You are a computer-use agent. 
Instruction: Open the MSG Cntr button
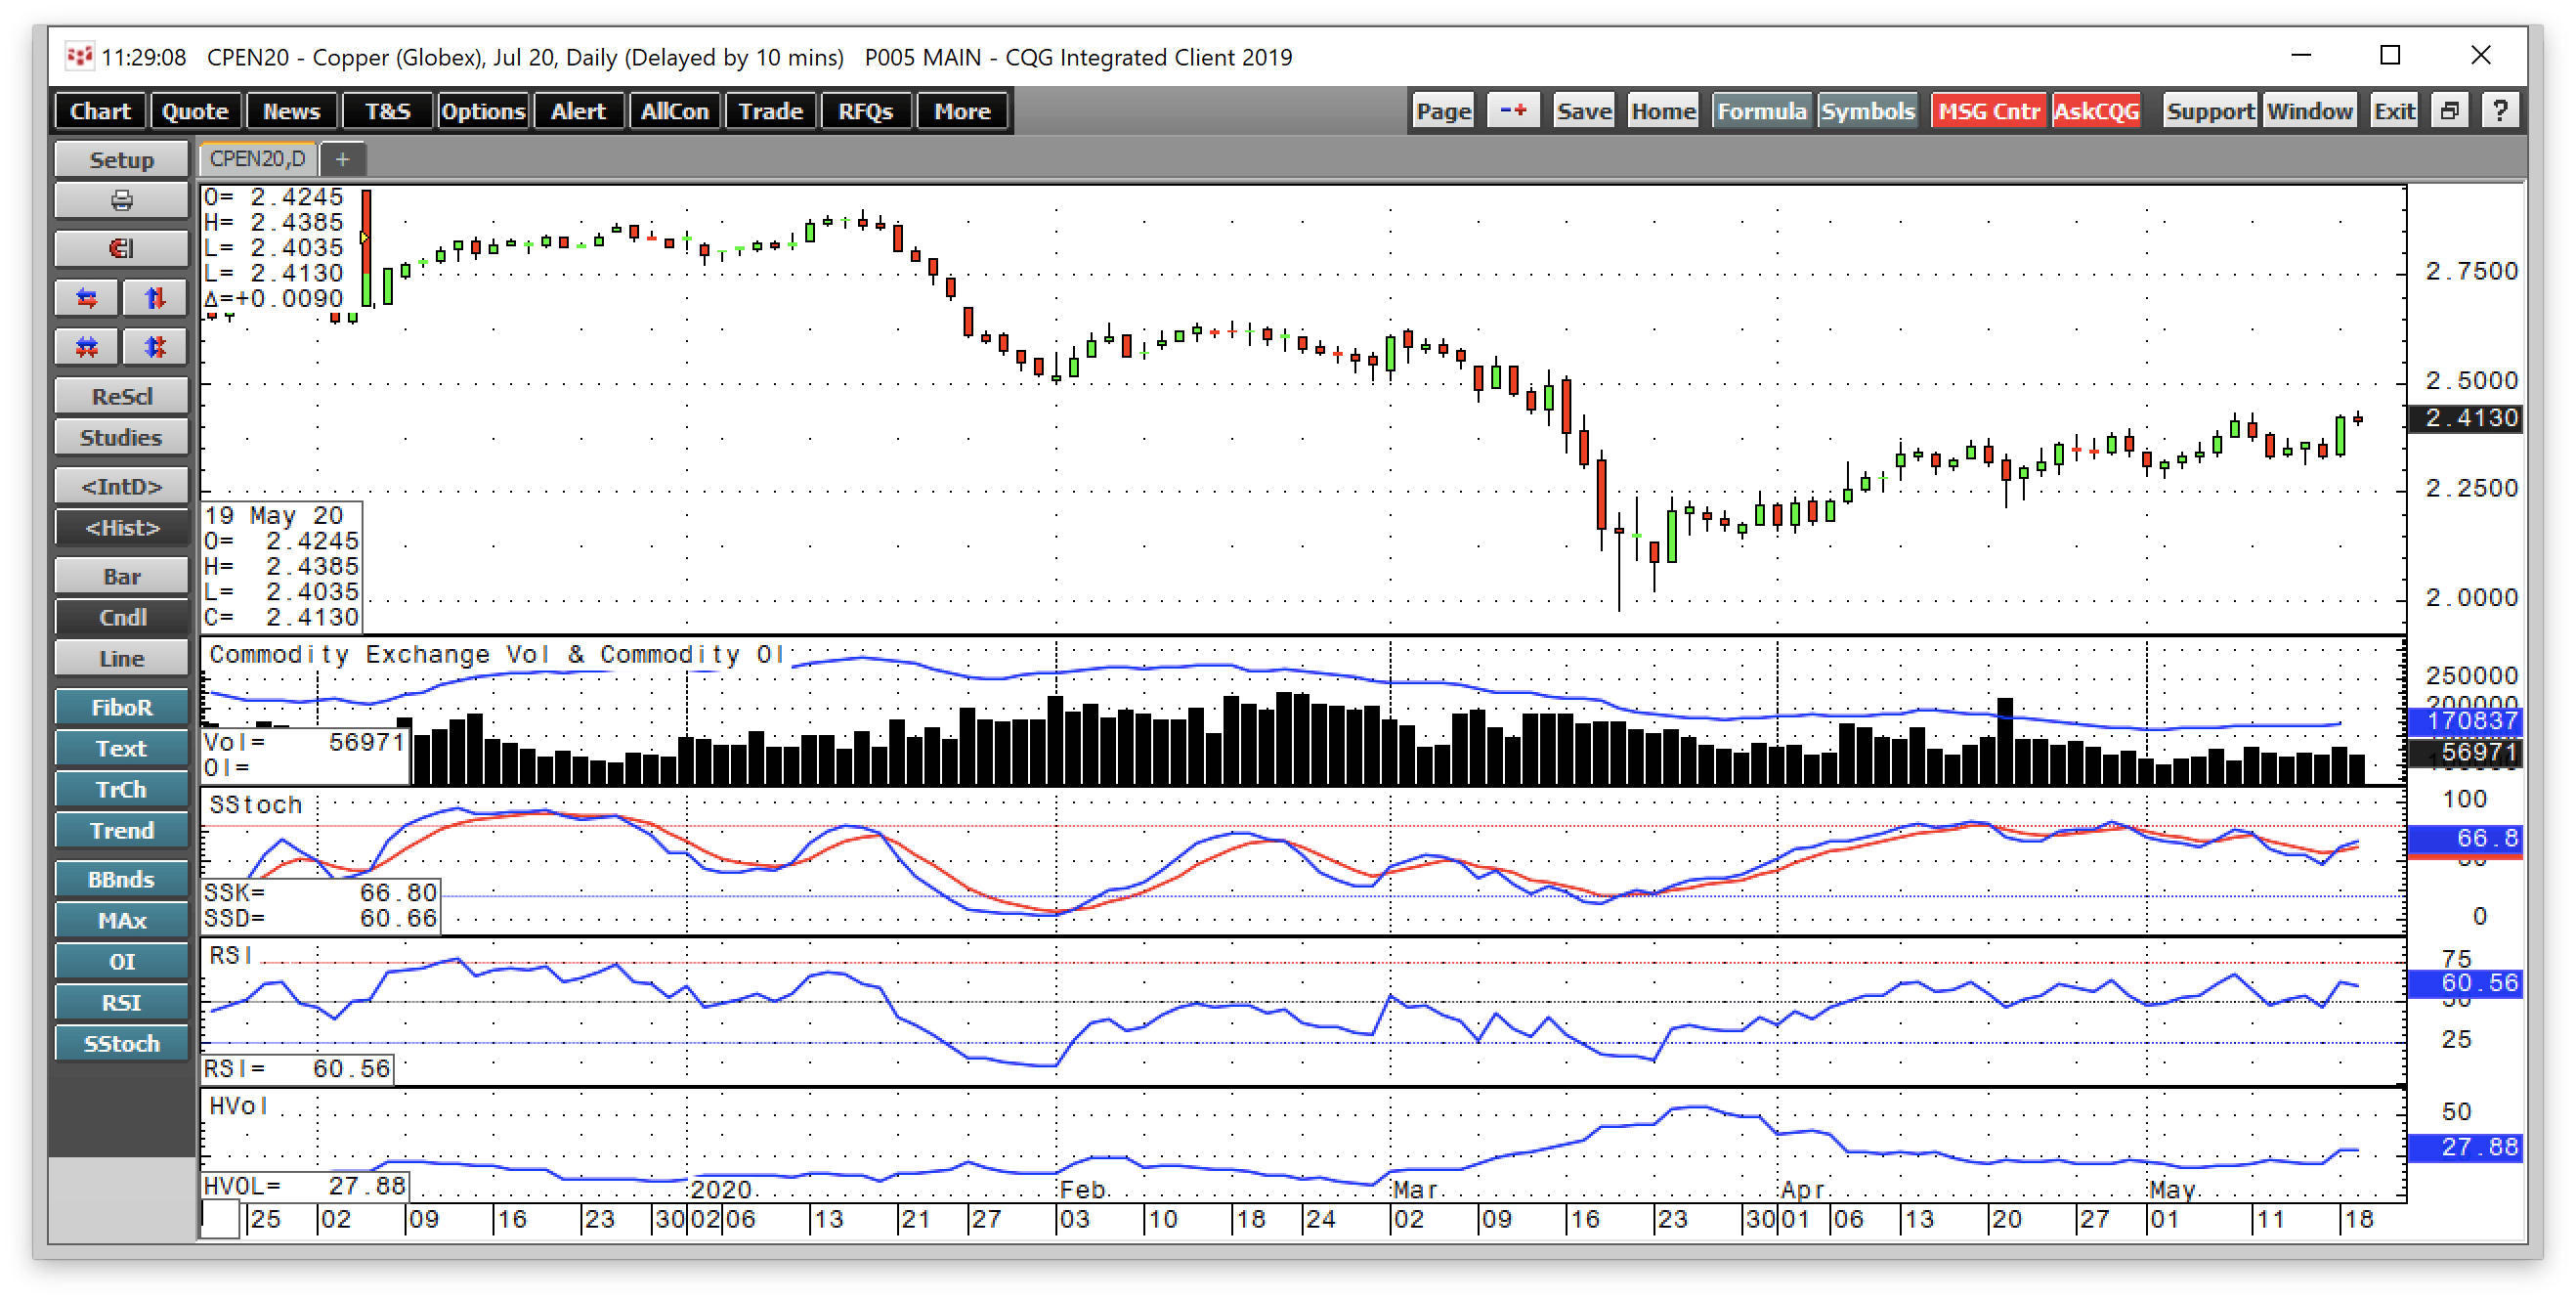coord(1990,111)
